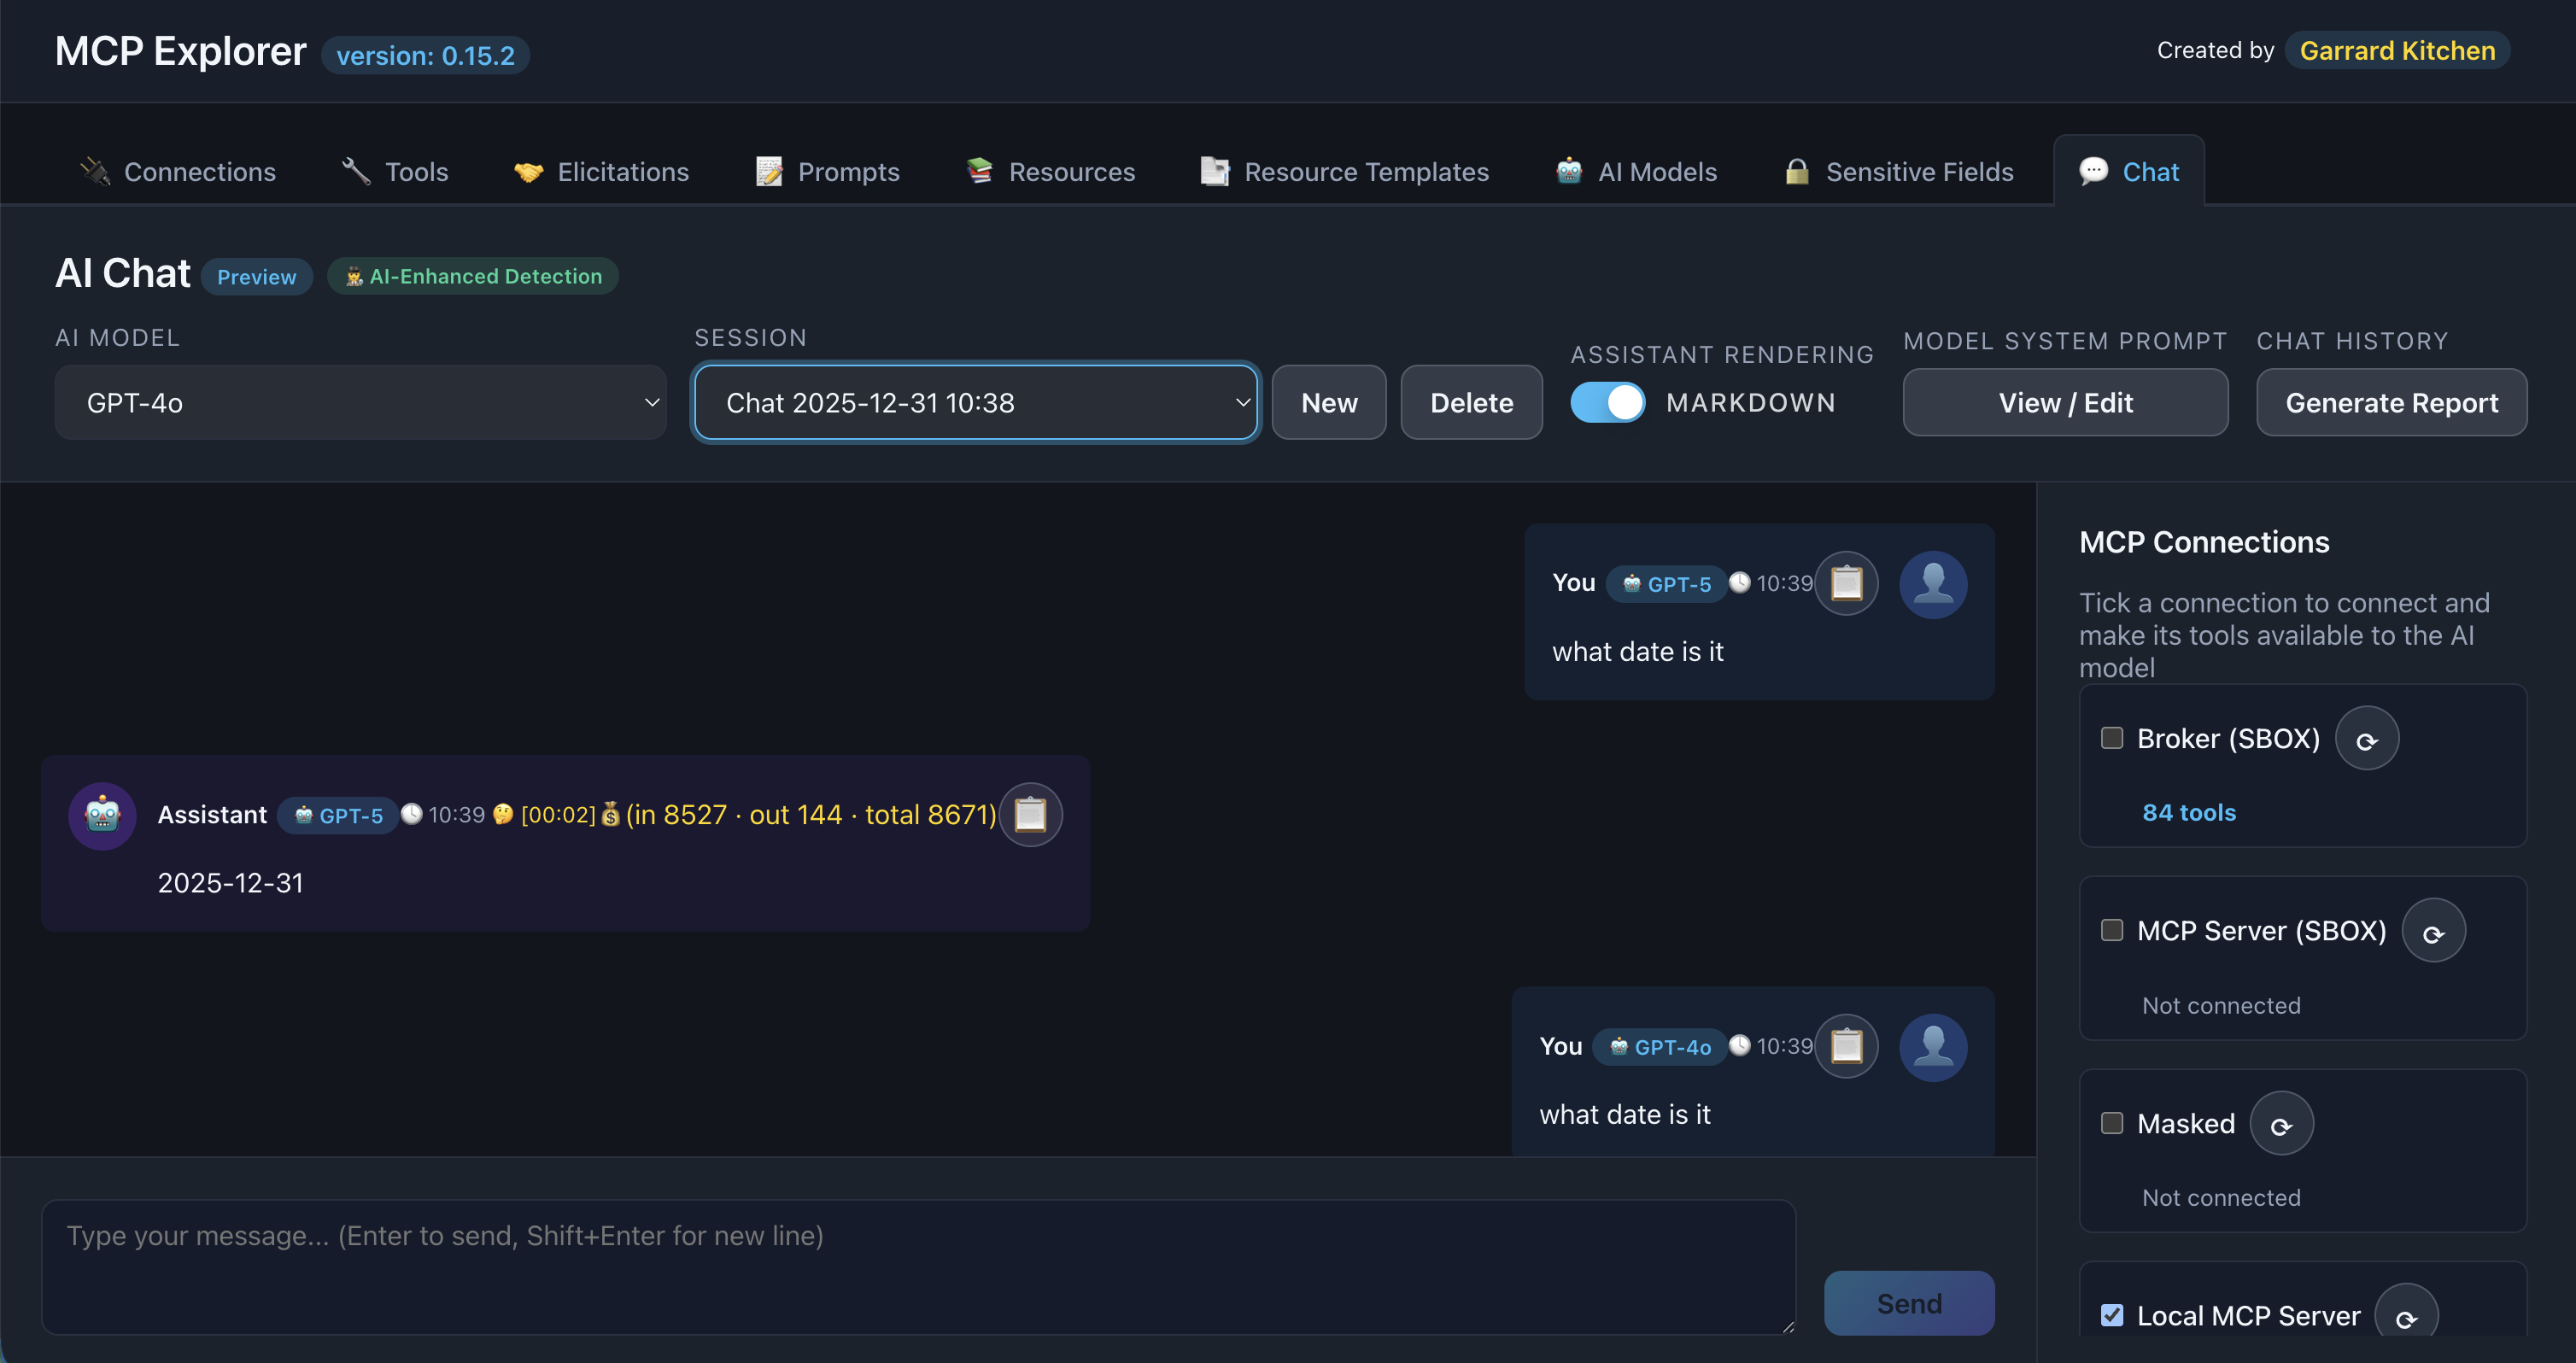
Task: Refresh the Local MCP Server connection
Action: pyautogui.click(x=2406, y=1316)
